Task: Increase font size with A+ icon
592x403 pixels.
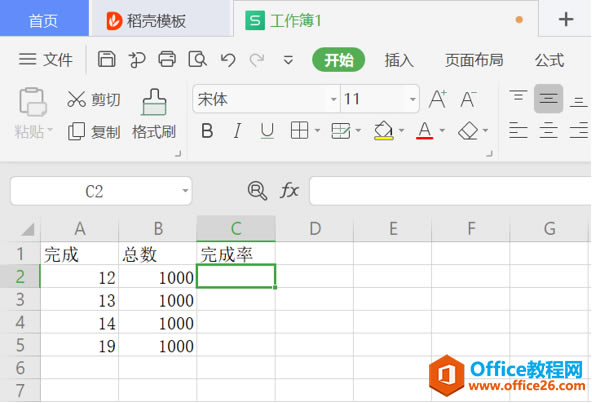Action: tap(438, 99)
